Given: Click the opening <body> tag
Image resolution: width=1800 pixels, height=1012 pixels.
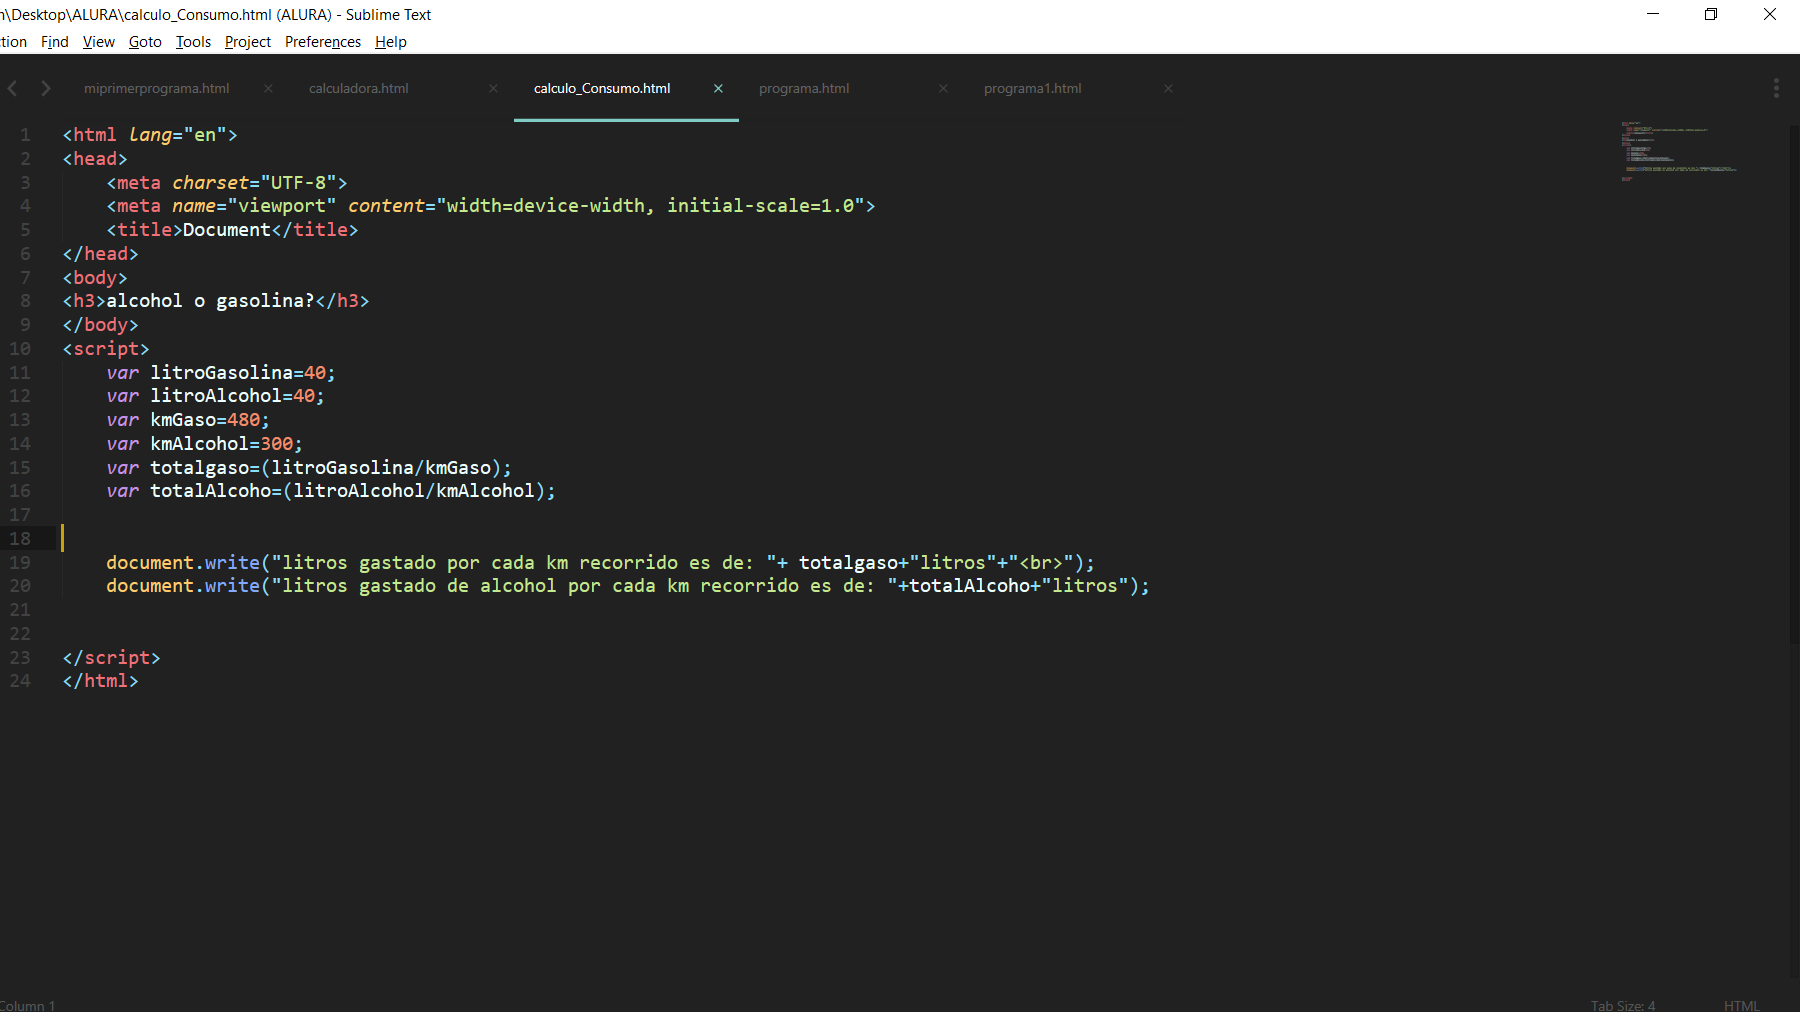Looking at the screenshot, I should pyautogui.click(x=95, y=278).
